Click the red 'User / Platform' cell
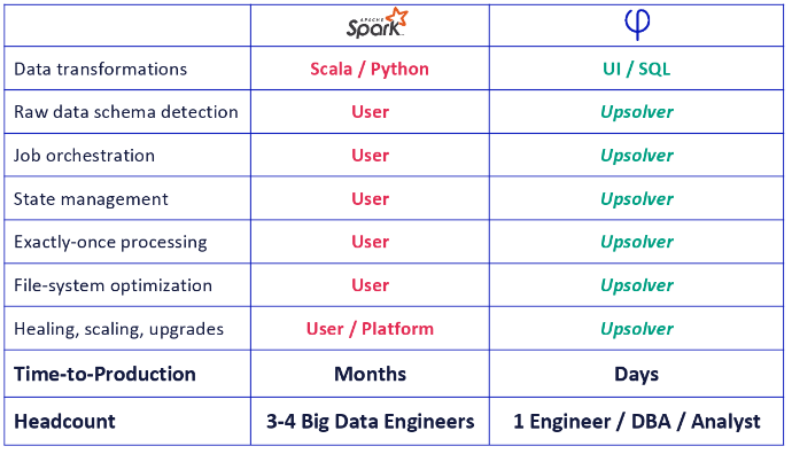This screenshot has height=452, width=788. 370,329
